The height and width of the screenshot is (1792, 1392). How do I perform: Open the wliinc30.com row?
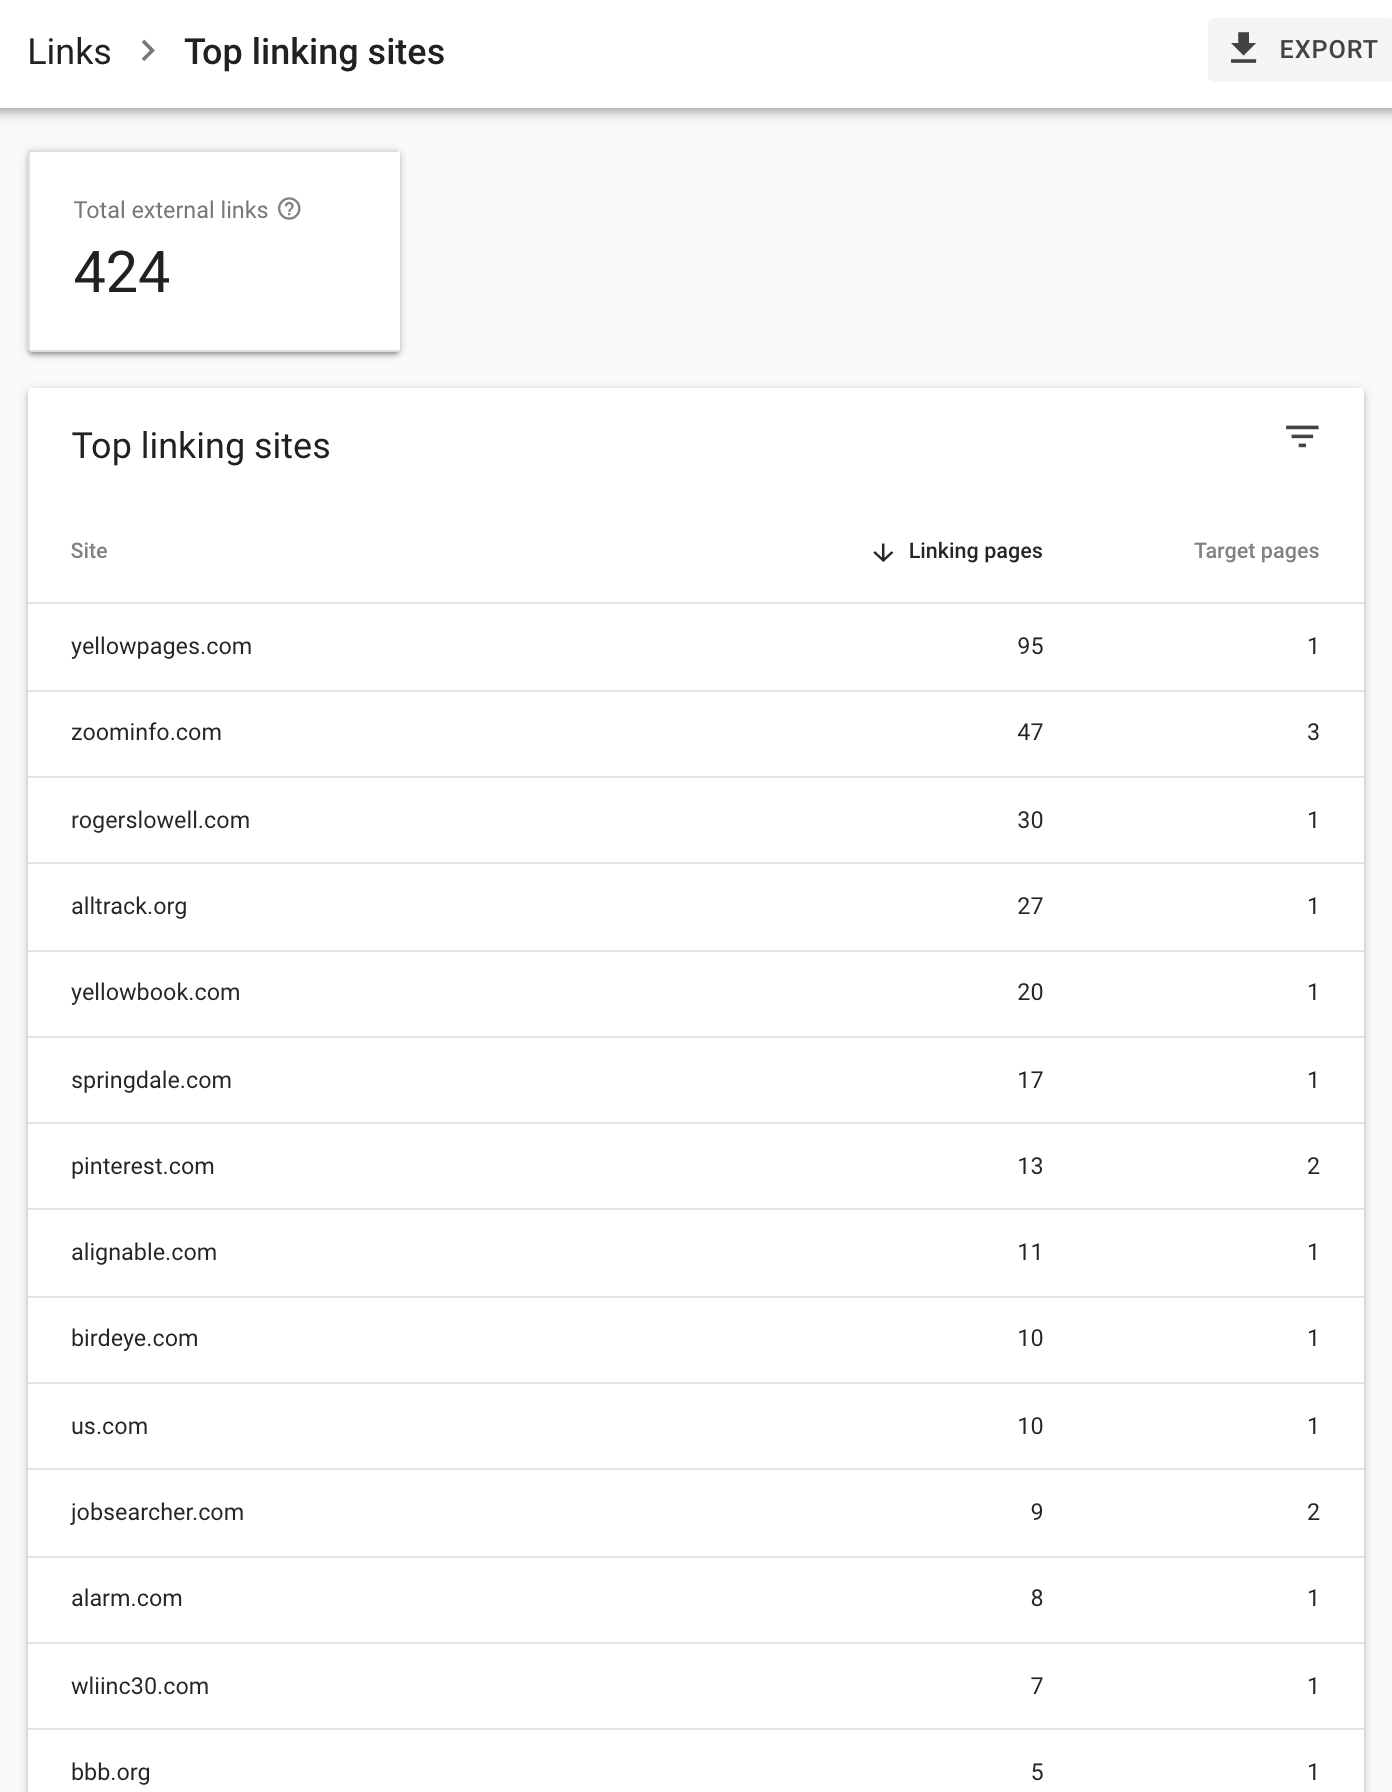[139, 1686]
